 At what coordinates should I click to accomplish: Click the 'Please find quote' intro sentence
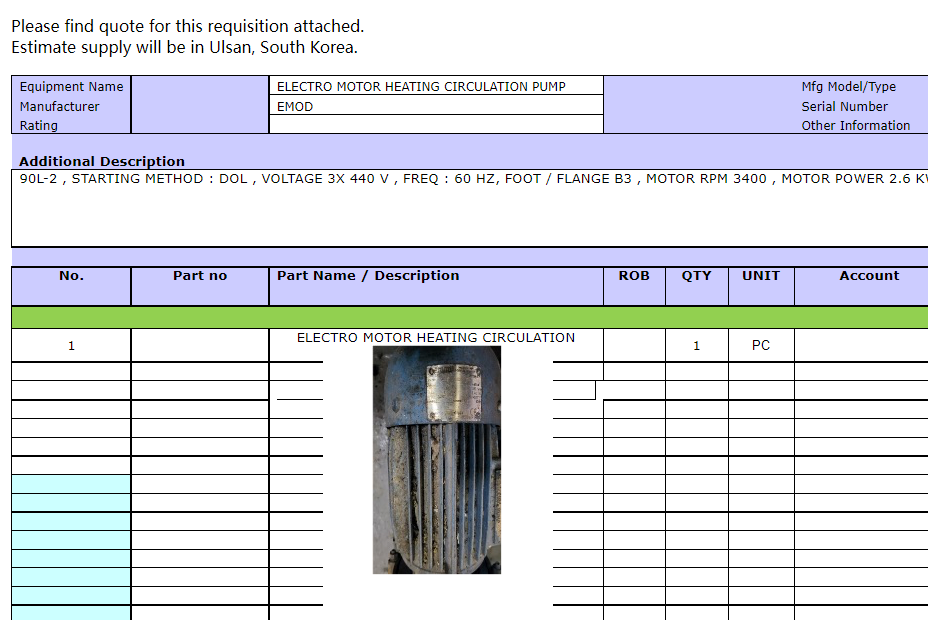point(188,26)
